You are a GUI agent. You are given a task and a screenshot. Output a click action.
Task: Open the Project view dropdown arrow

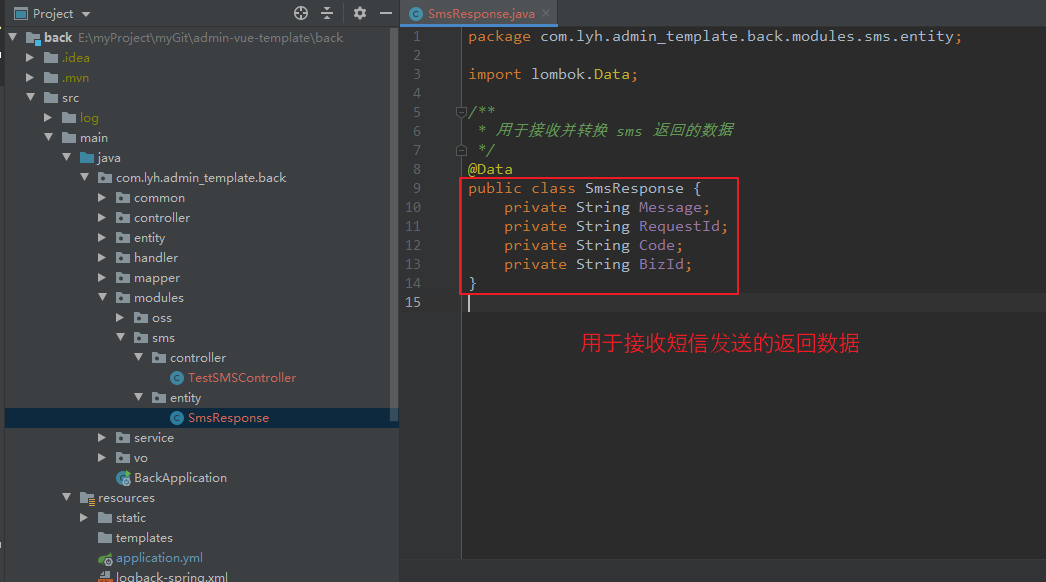pos(85,14)
